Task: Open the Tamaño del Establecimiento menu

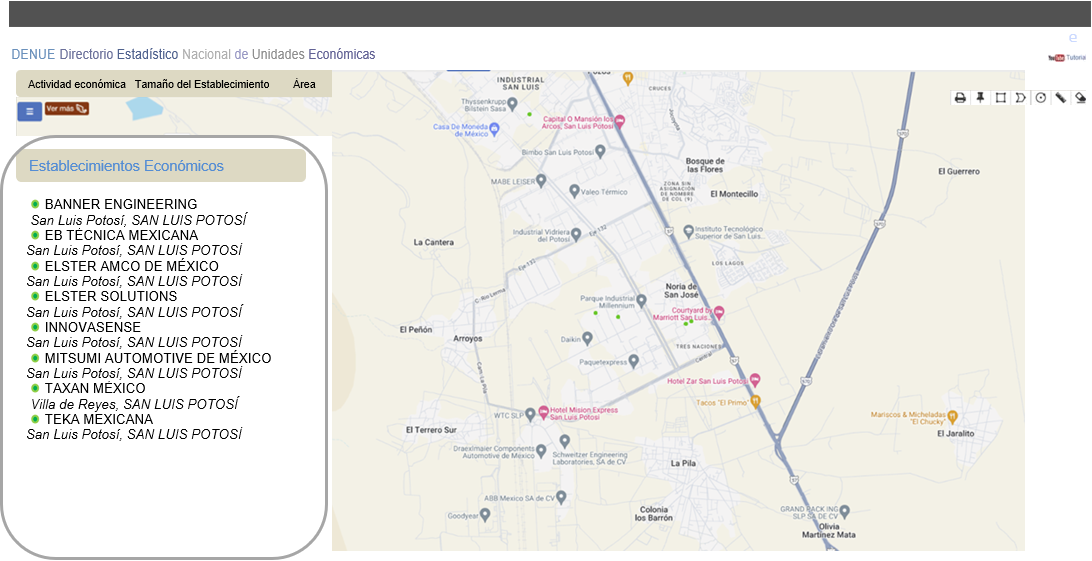Action: (202, 84)
